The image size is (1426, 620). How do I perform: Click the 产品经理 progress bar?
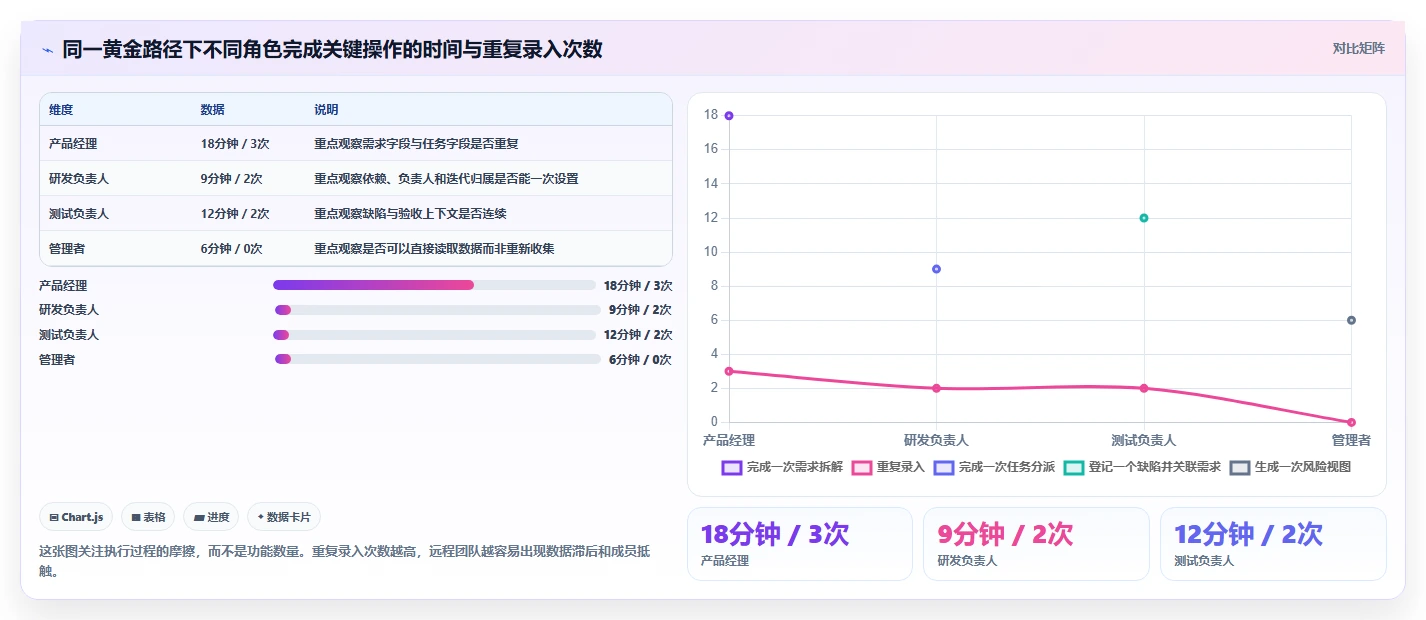click(434, 285)
